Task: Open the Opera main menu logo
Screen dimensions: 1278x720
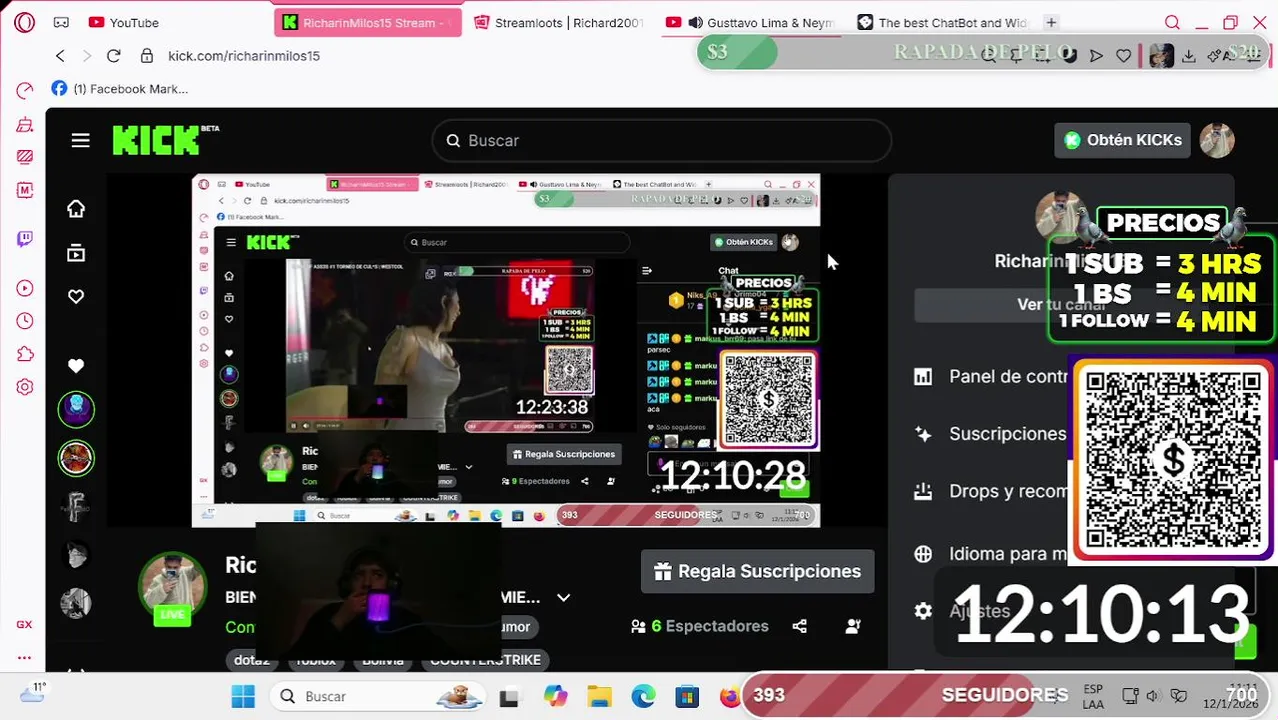Action: click(x=25, y=22)
